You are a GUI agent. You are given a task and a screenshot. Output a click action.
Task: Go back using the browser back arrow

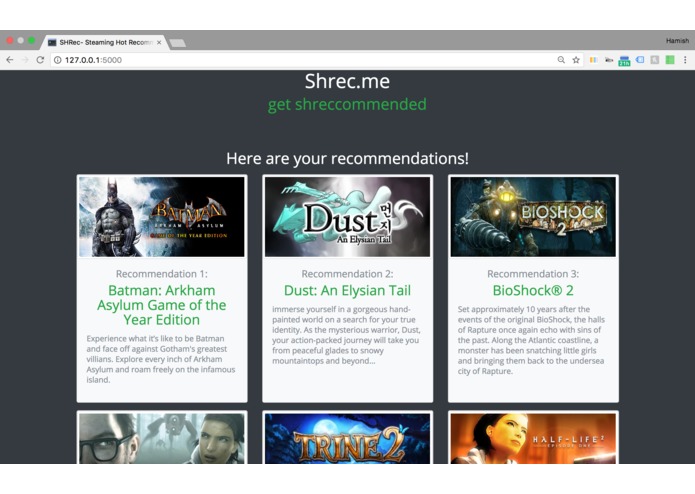point(10,60)
